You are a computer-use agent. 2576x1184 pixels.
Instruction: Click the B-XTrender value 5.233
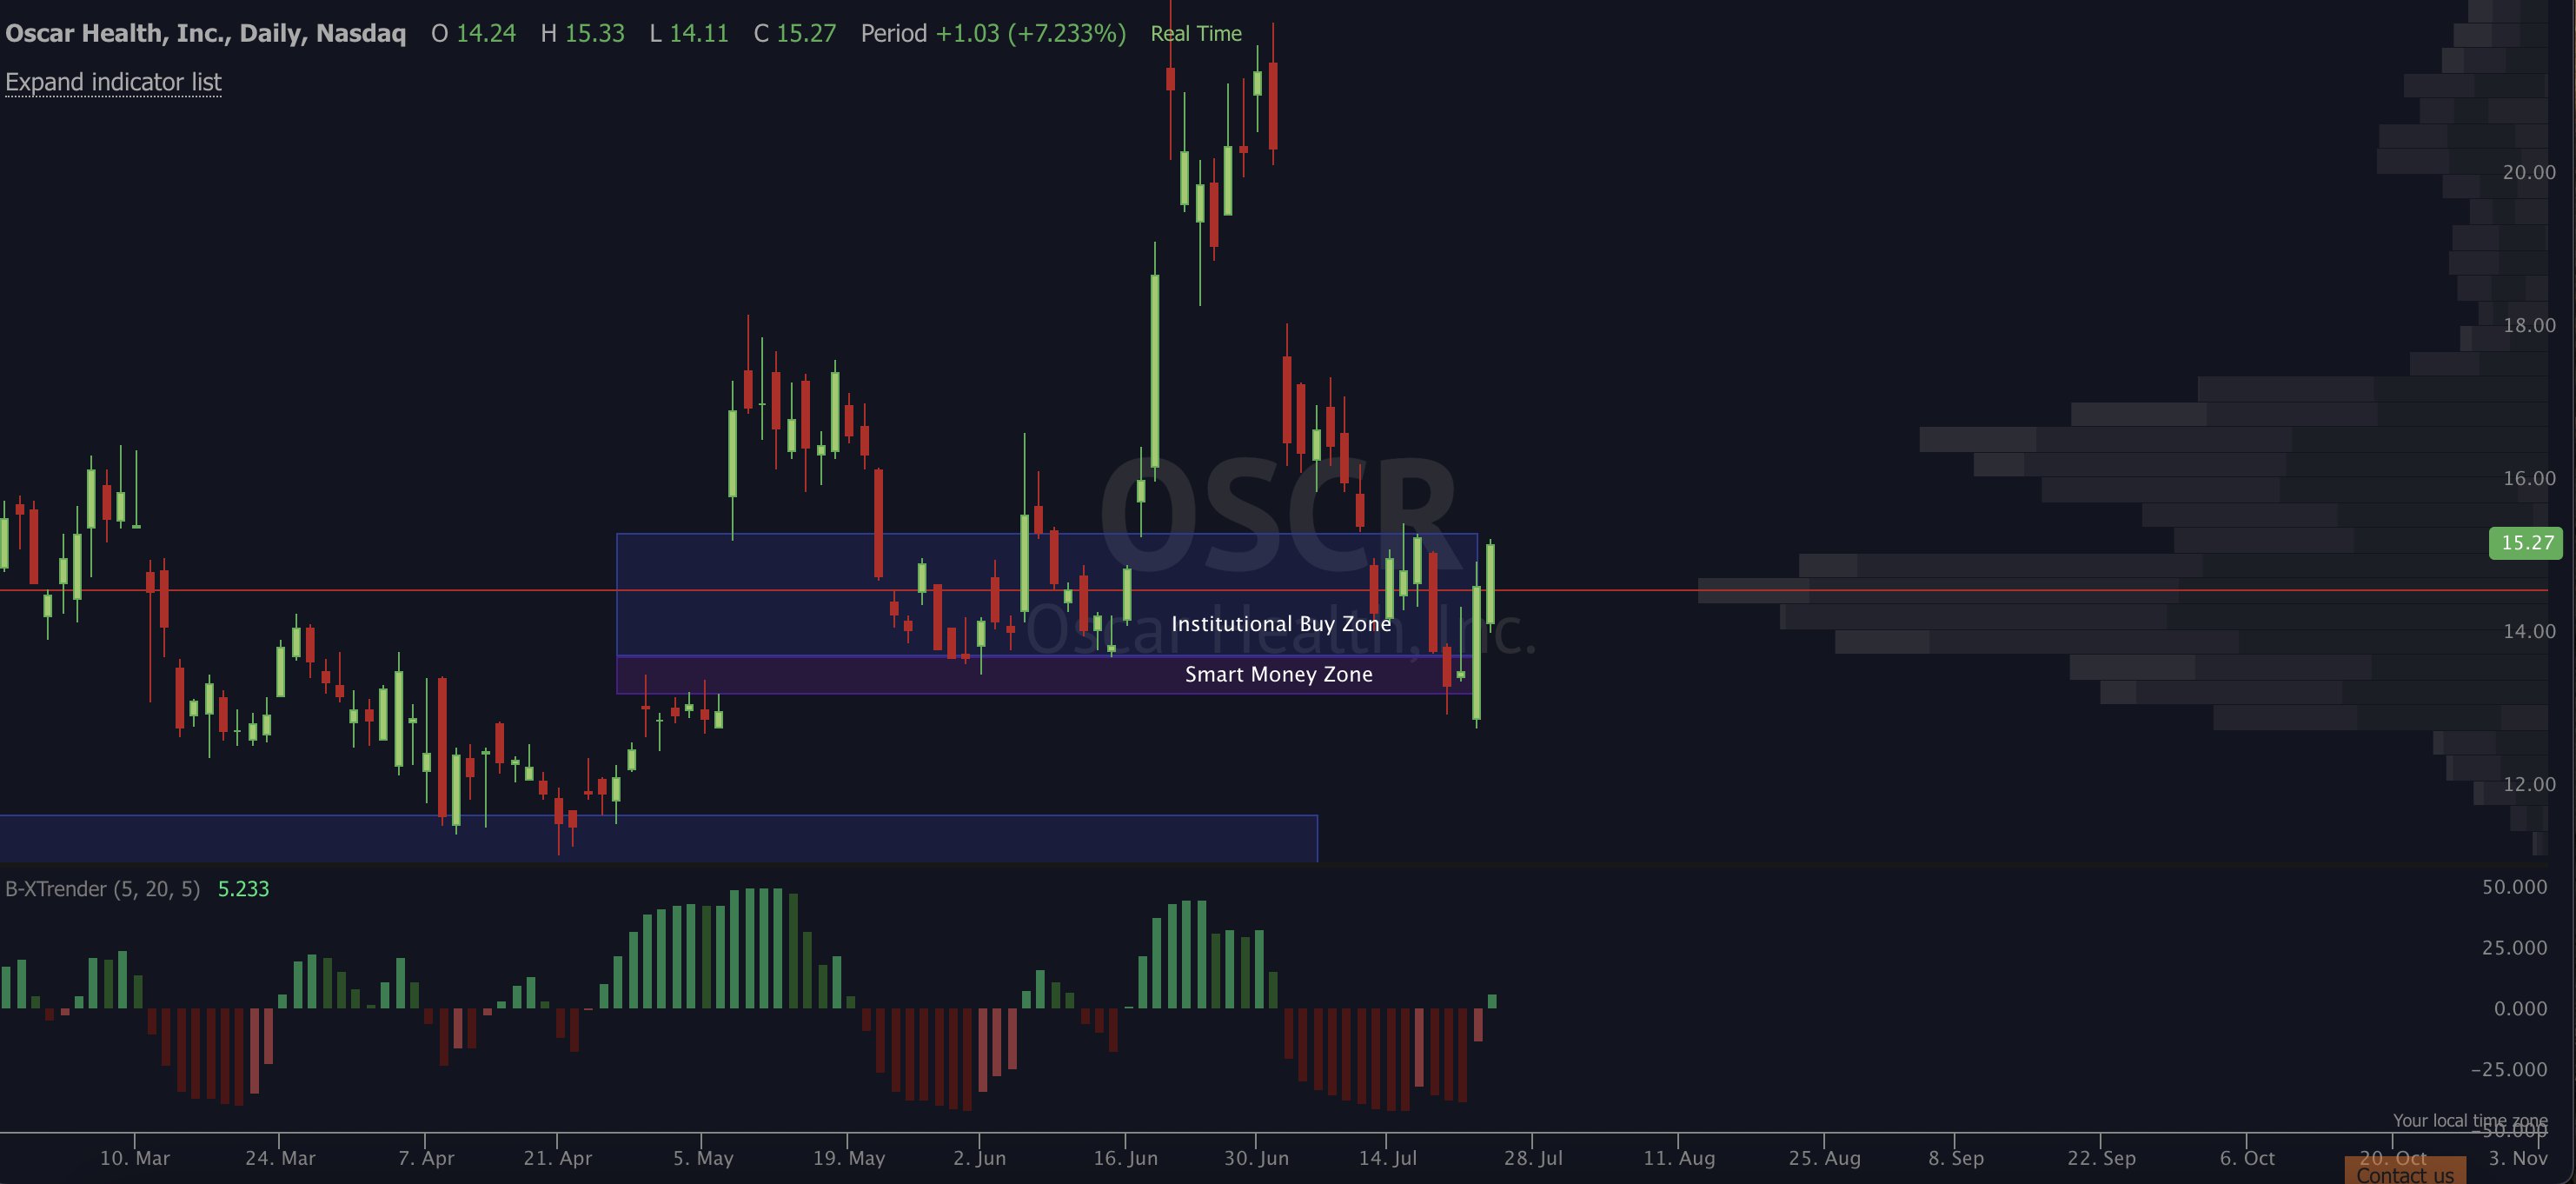pos(243,889)
